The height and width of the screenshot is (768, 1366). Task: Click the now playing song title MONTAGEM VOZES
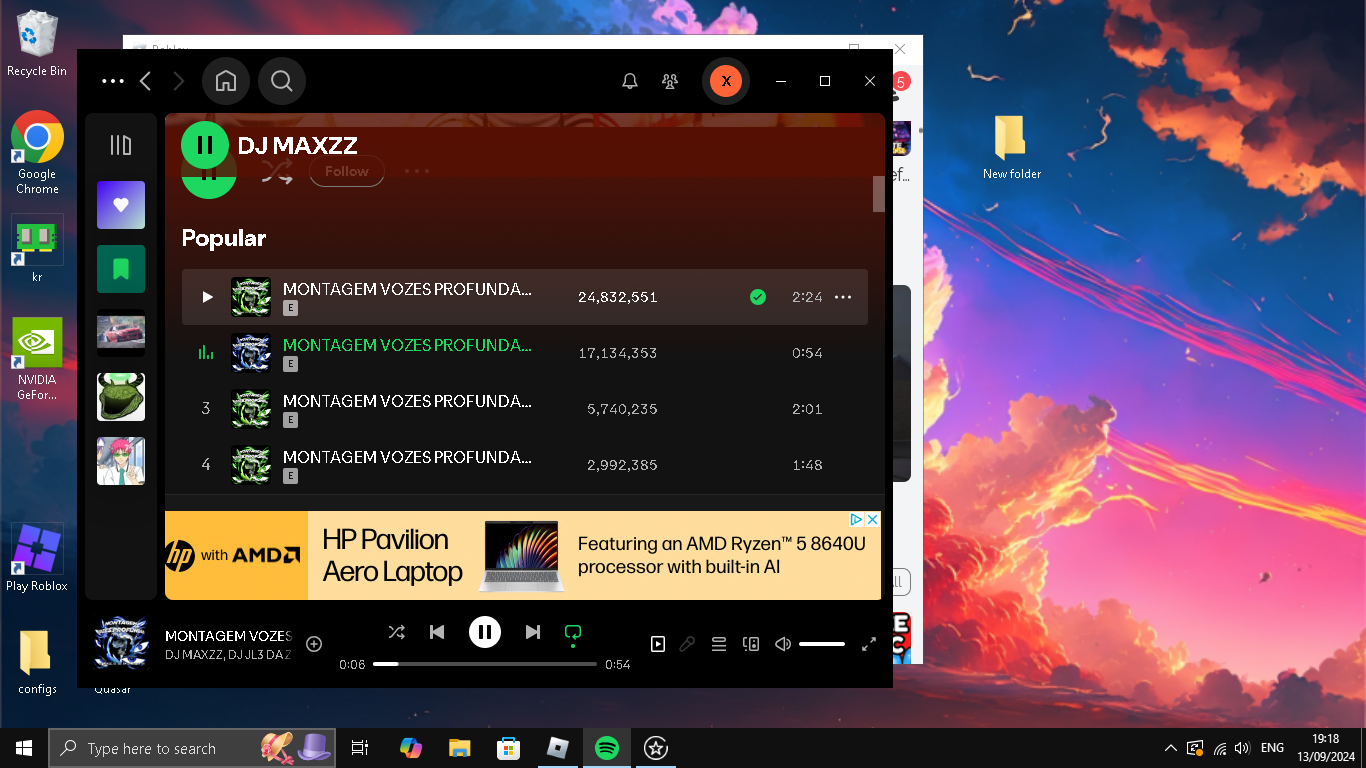(x=228, y=636)
